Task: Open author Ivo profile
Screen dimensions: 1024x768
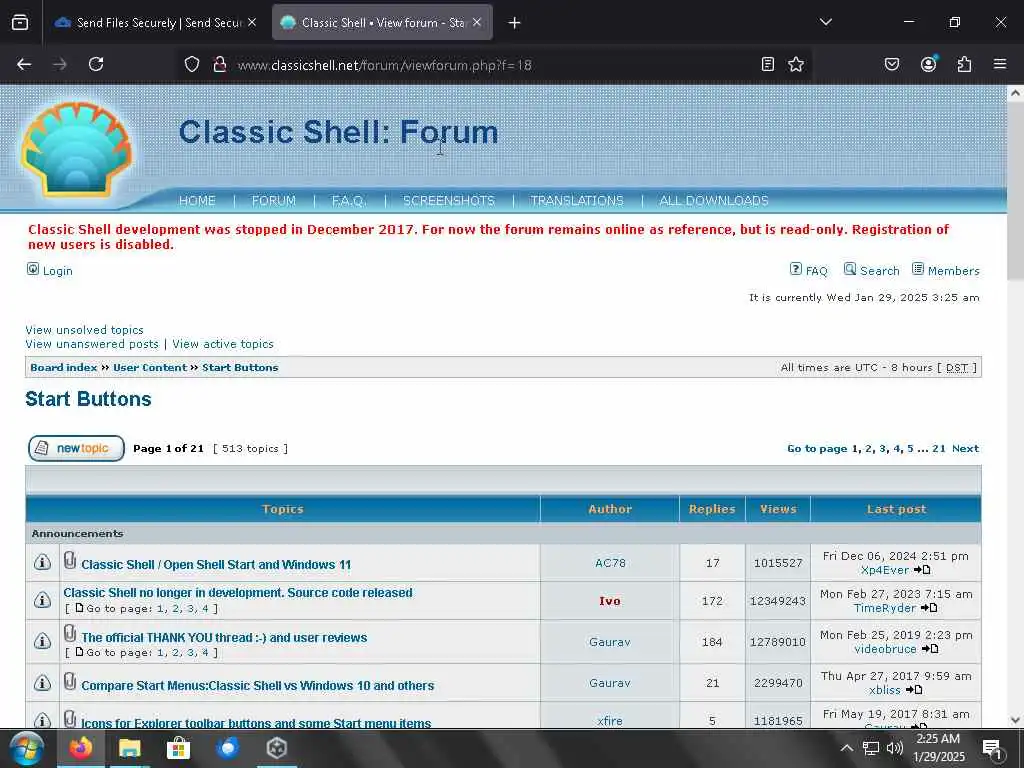Action: [610, 601]
